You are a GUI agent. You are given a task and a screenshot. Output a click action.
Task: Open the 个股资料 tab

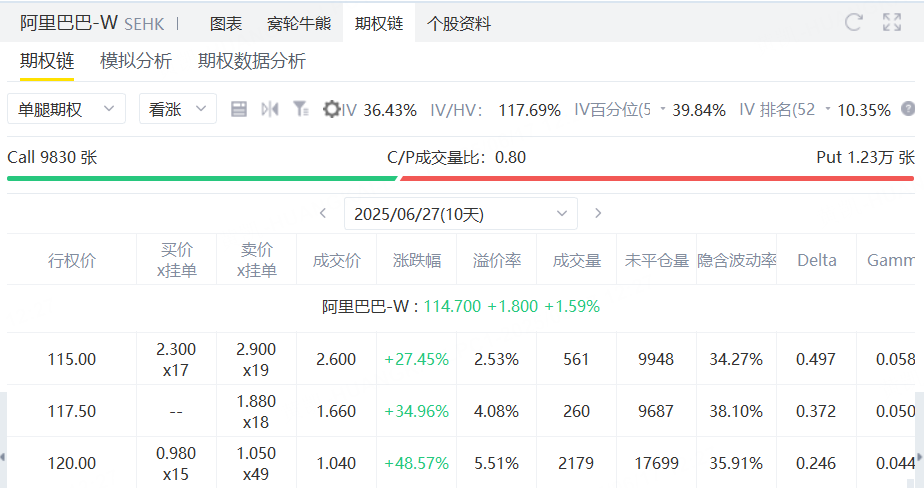point(458,24)
